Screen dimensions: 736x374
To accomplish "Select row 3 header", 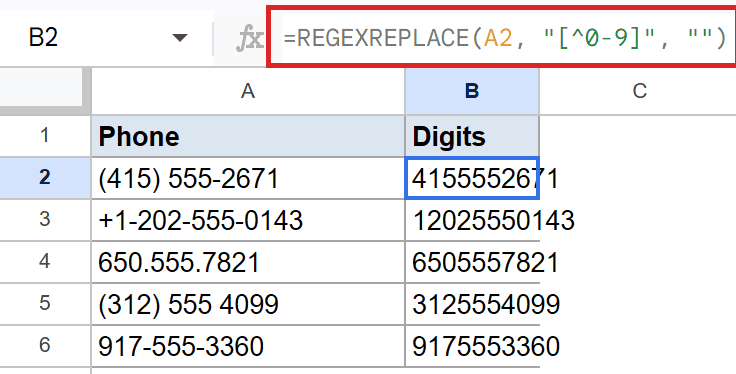I will click(x=45, y=220).
